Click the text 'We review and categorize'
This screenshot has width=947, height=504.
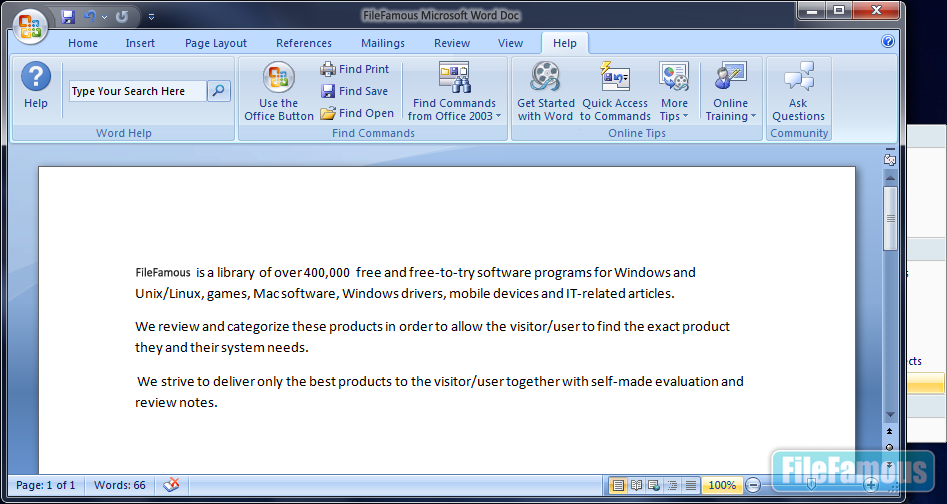tap(212, 327)
